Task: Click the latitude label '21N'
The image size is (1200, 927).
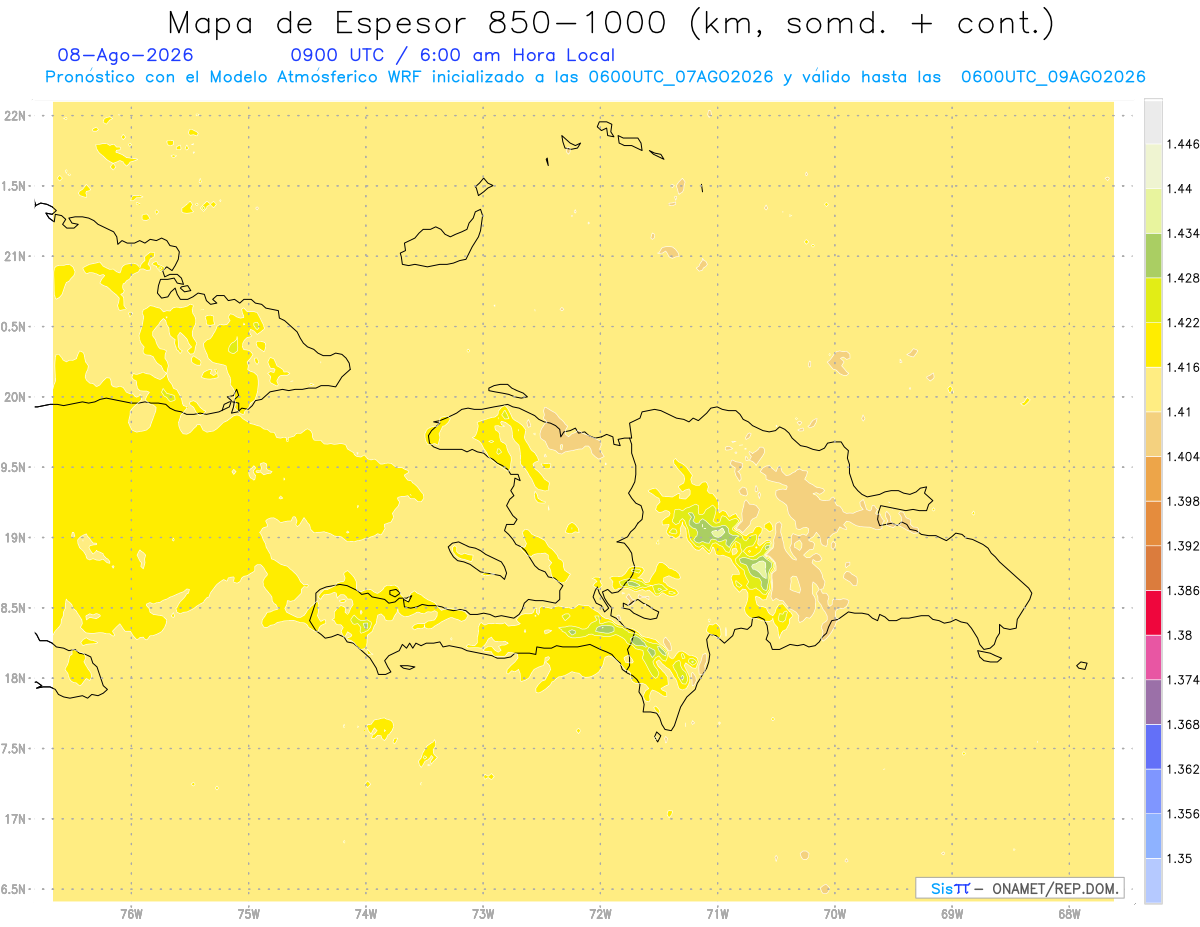Action: (16, 257)
